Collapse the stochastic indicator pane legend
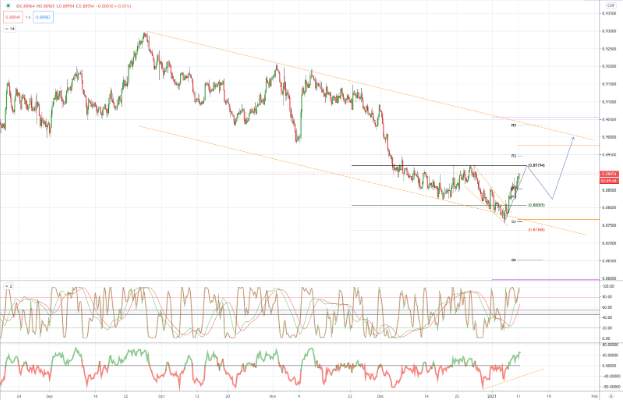This screenshot has height=401, width=623. [6, 286]
